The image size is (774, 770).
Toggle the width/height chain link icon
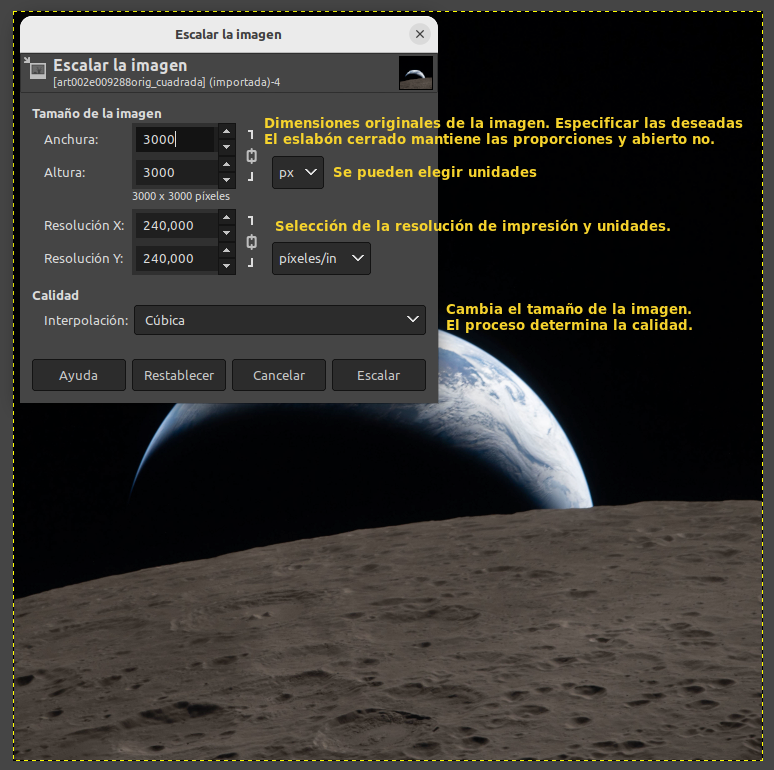251,156
